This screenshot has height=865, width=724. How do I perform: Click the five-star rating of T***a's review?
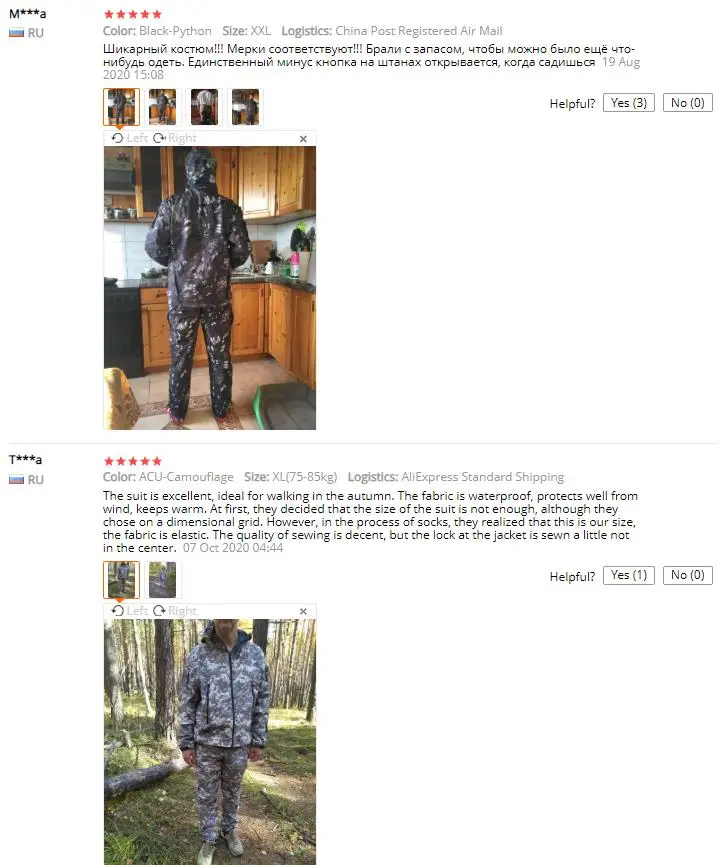[x=133, y=461]
